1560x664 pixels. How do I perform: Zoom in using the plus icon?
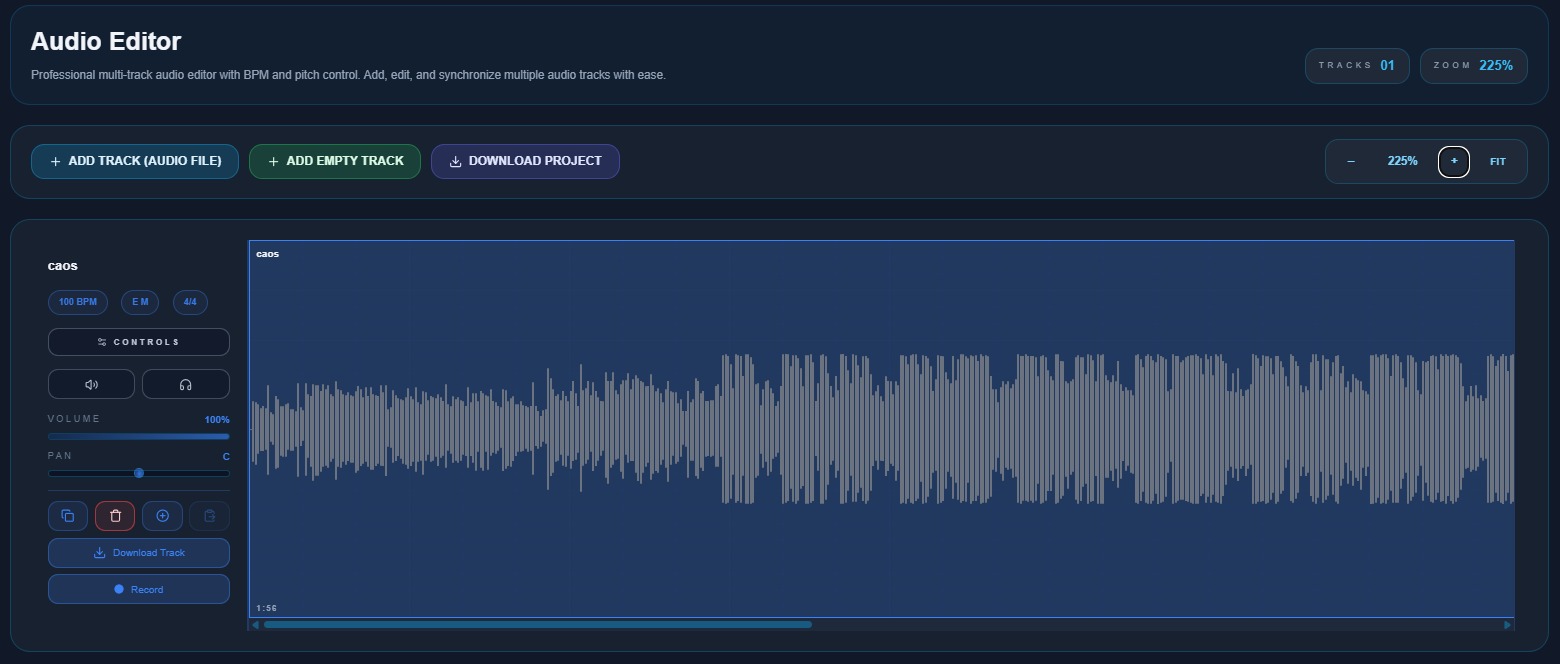tap(1453, 161)
